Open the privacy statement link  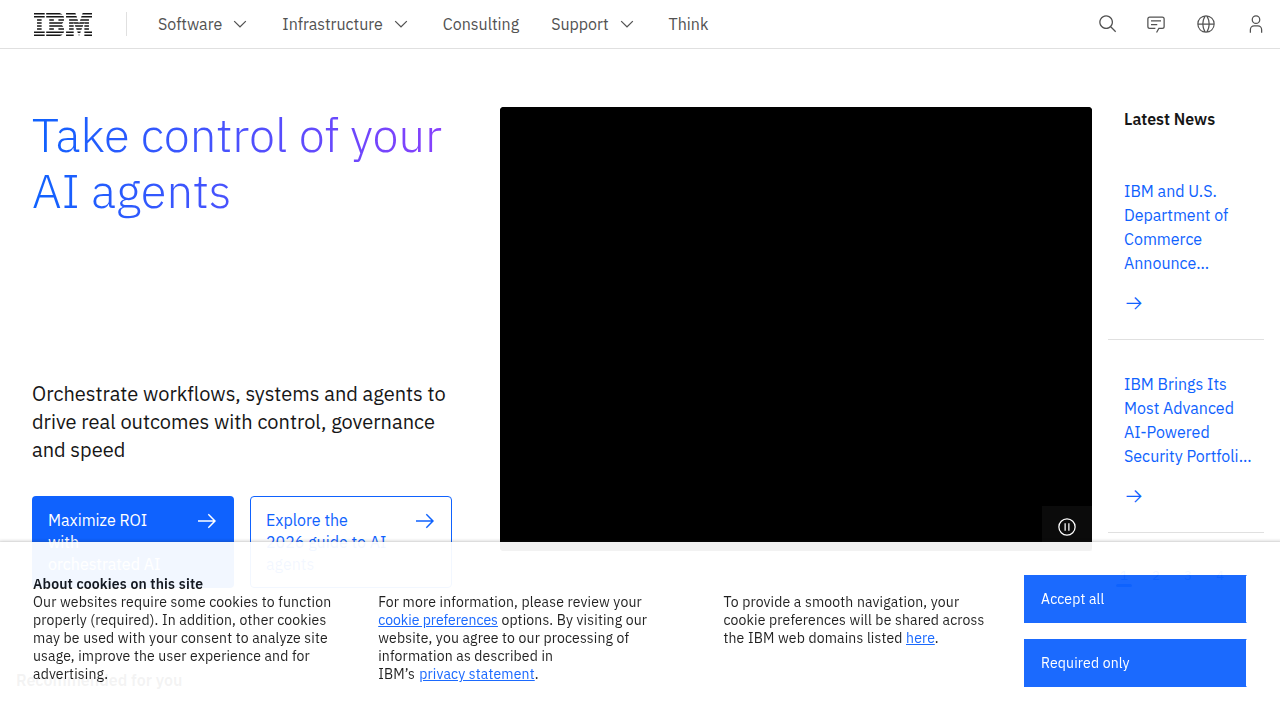(x=477, y=674)
